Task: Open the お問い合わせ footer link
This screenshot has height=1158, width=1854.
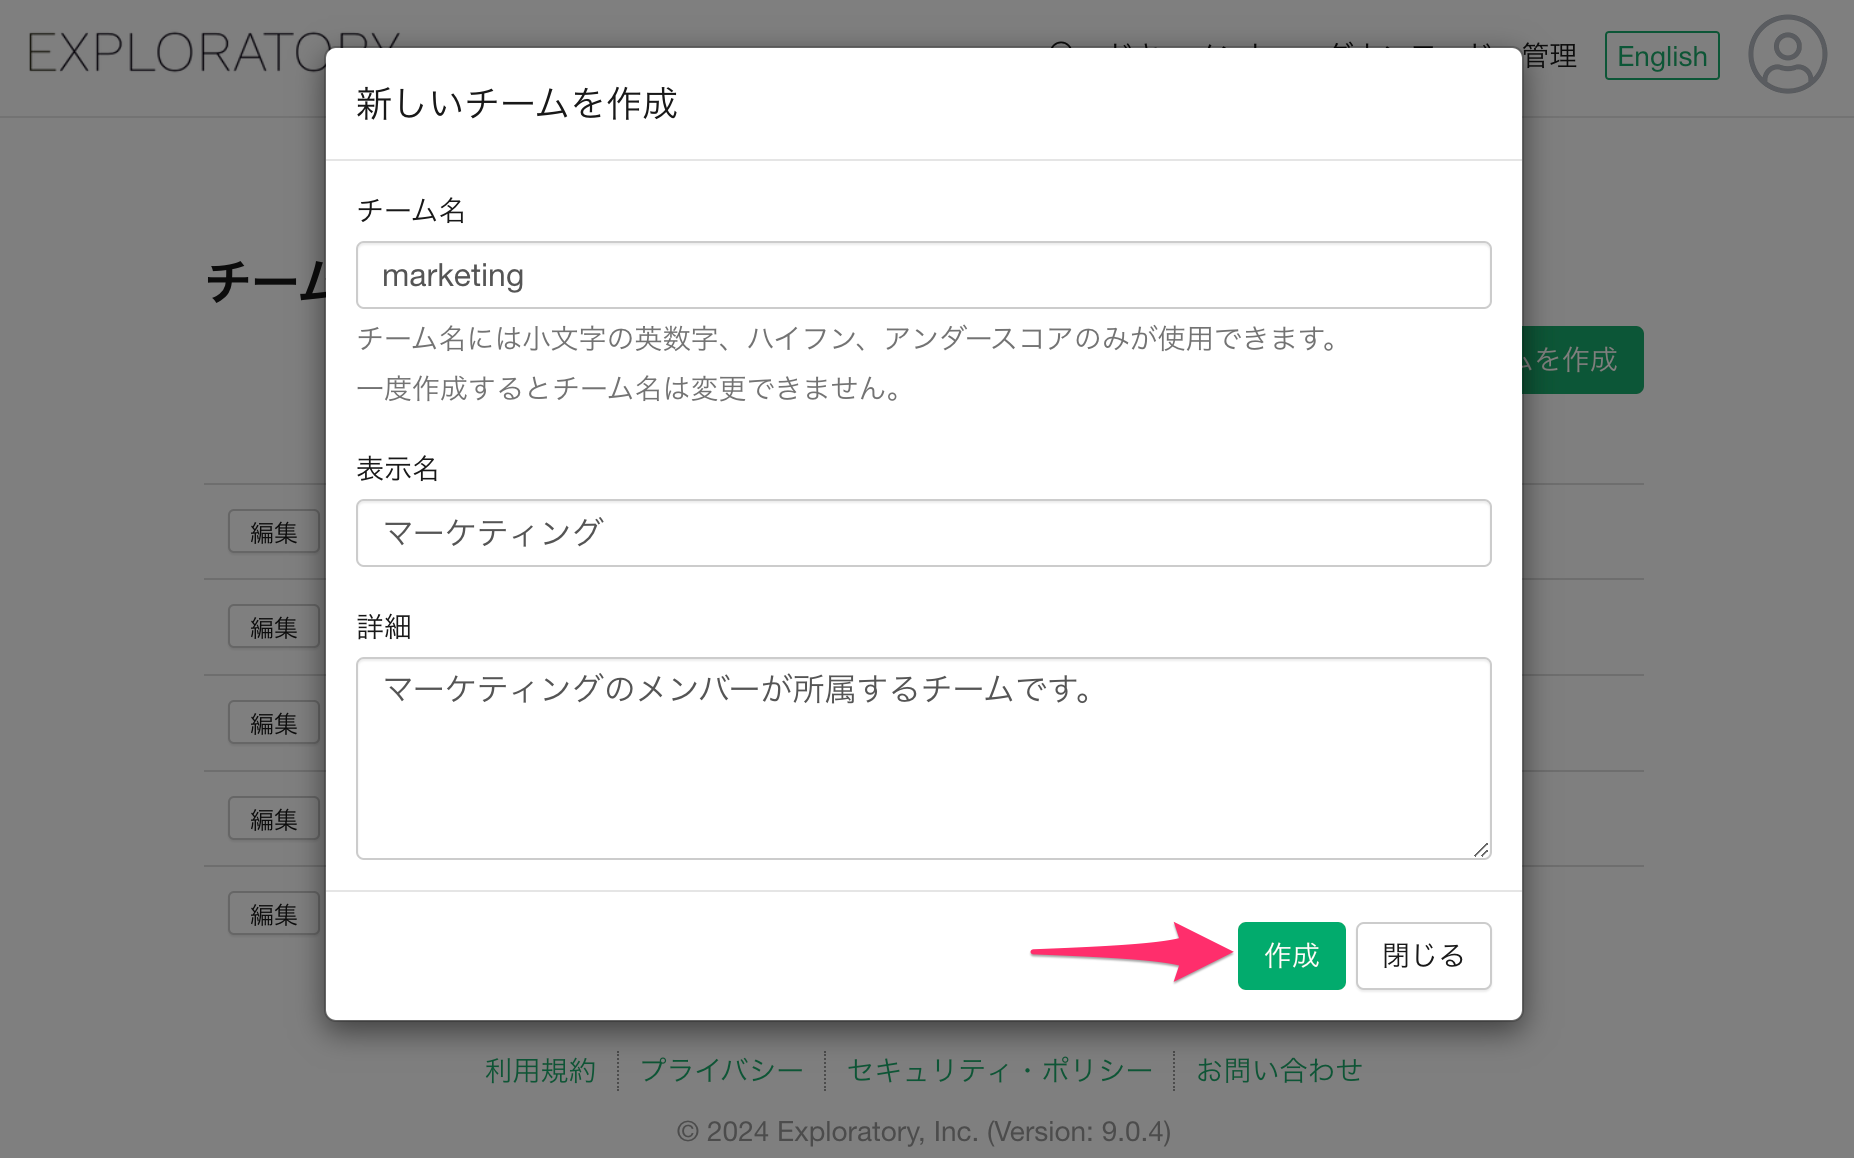Action: tap(1279, 1071)
